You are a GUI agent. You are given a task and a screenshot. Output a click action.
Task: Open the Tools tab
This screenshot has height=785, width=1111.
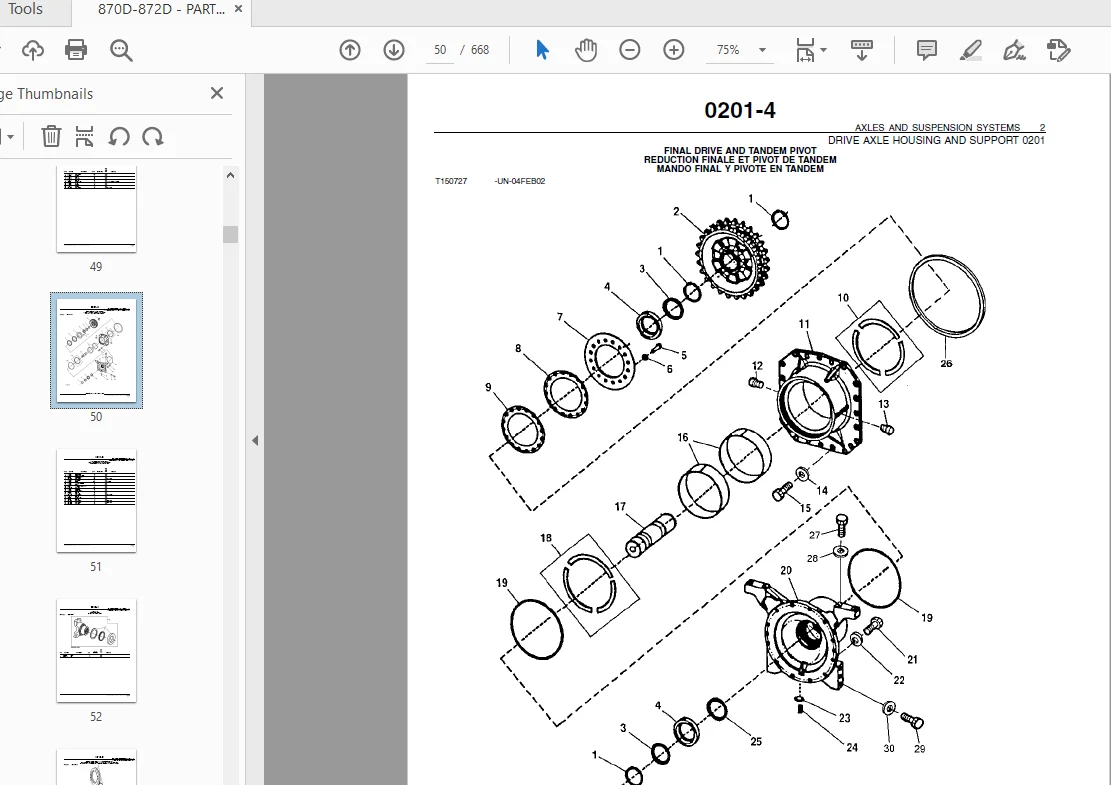25,9
